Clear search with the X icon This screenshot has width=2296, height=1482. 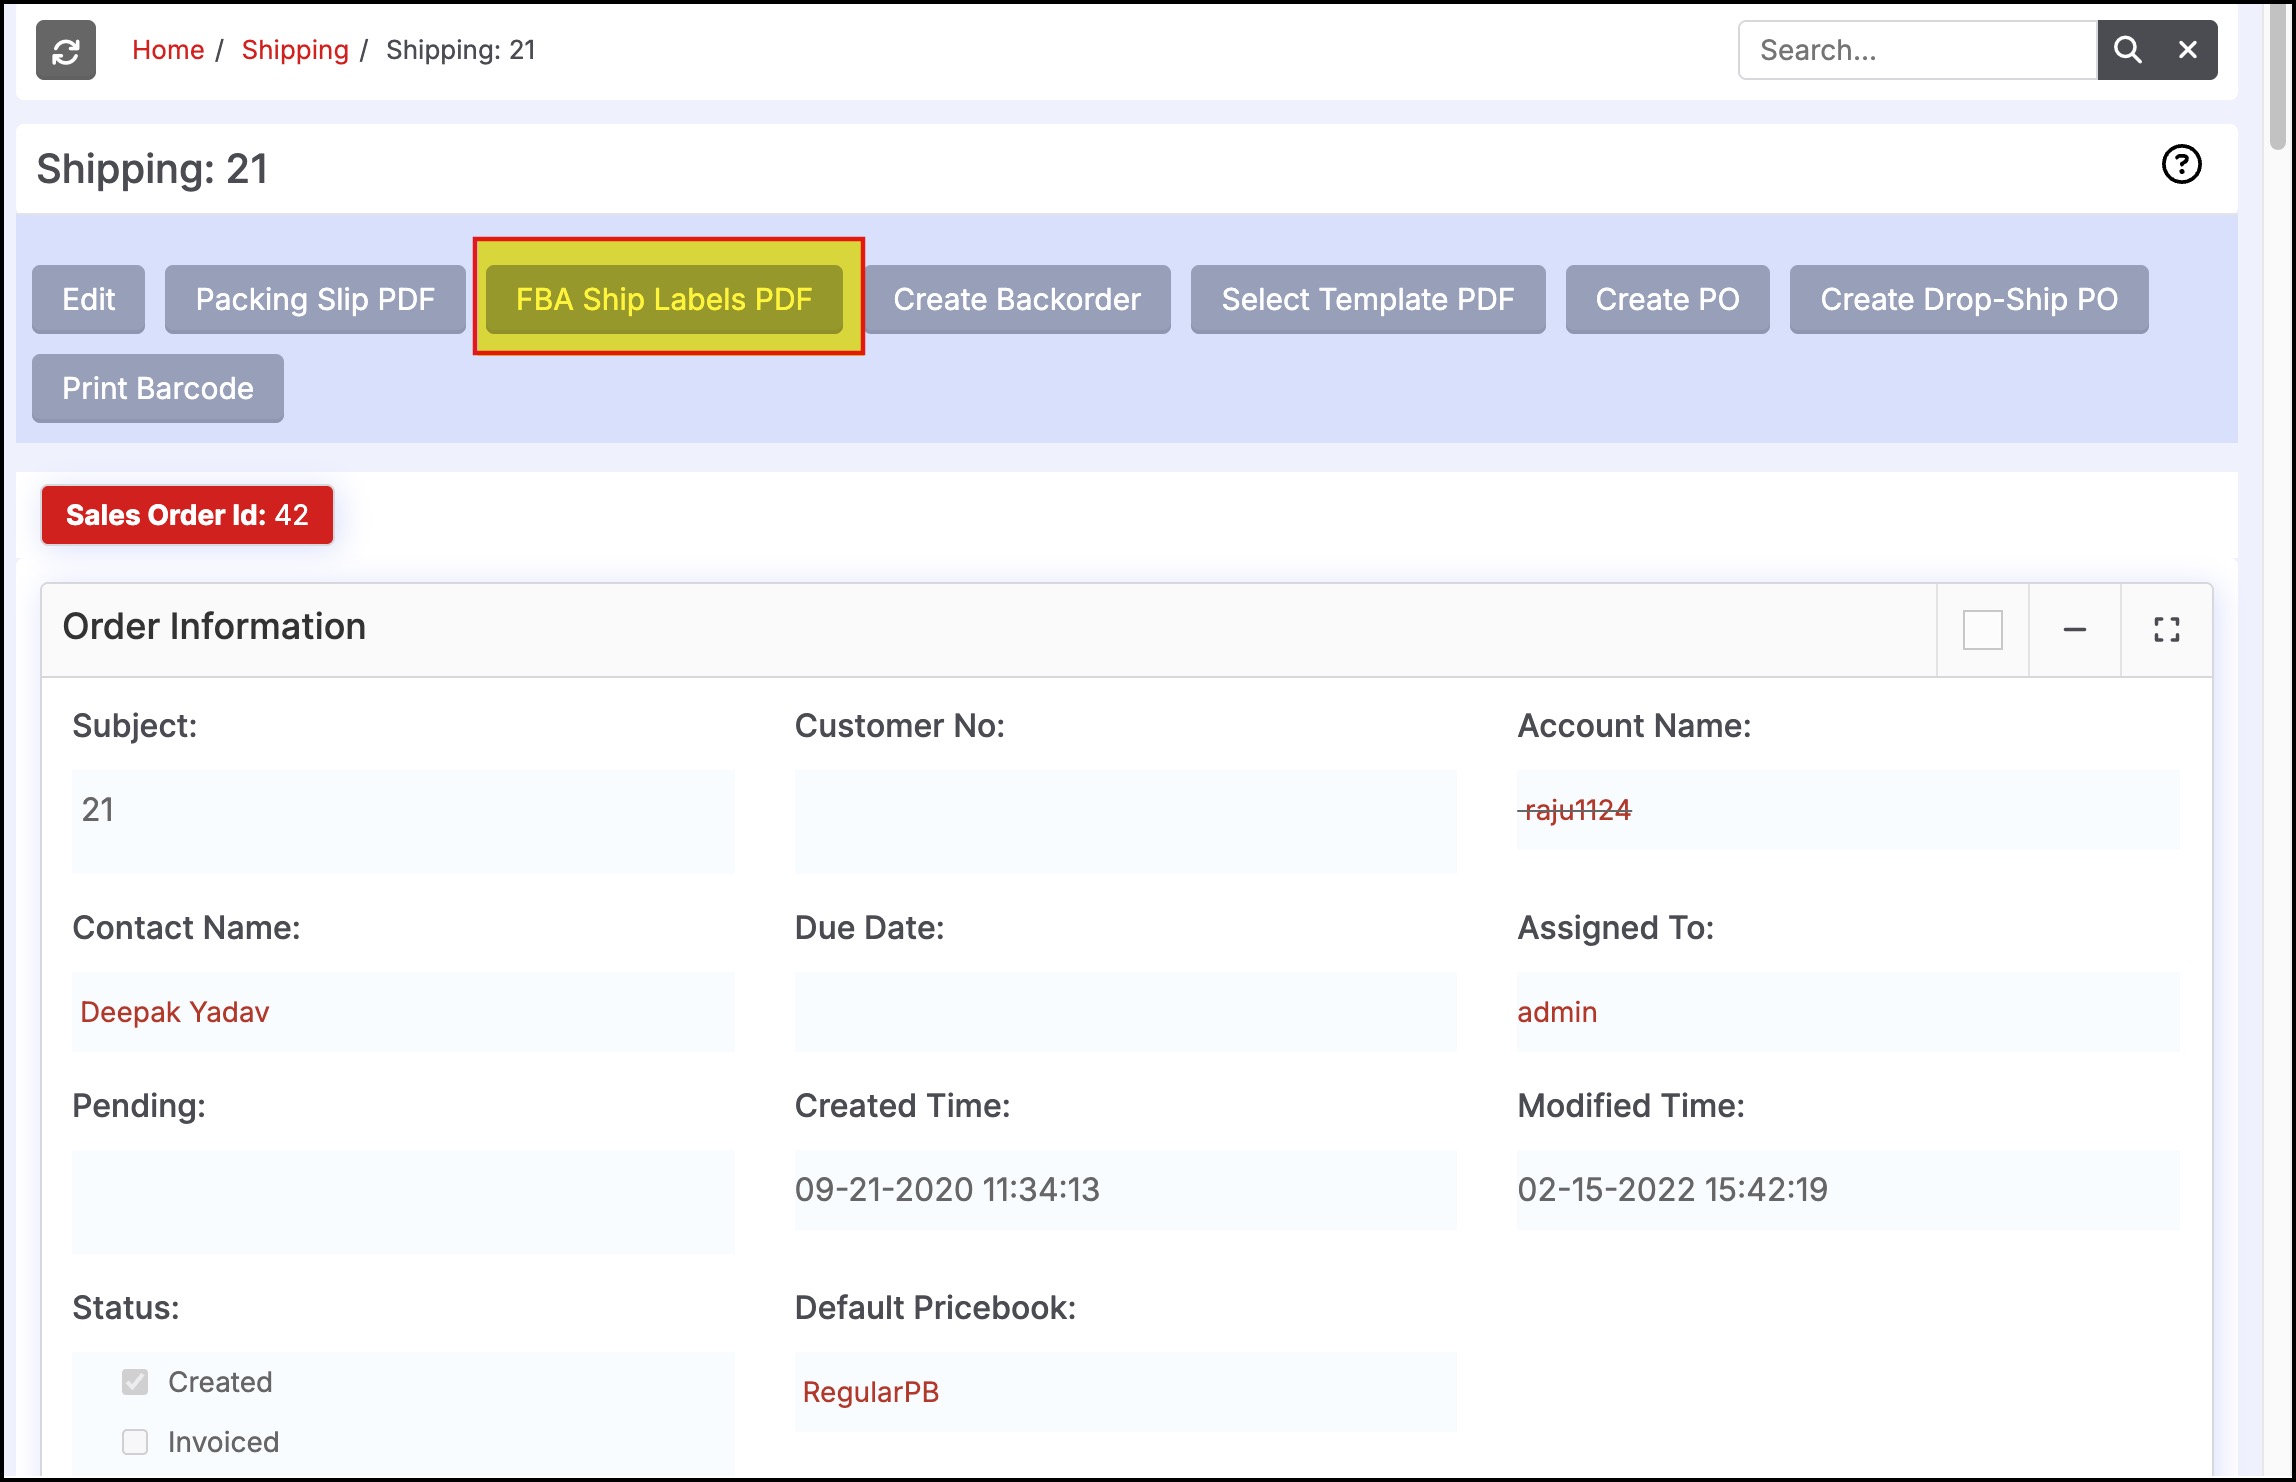coord(2187,50)
